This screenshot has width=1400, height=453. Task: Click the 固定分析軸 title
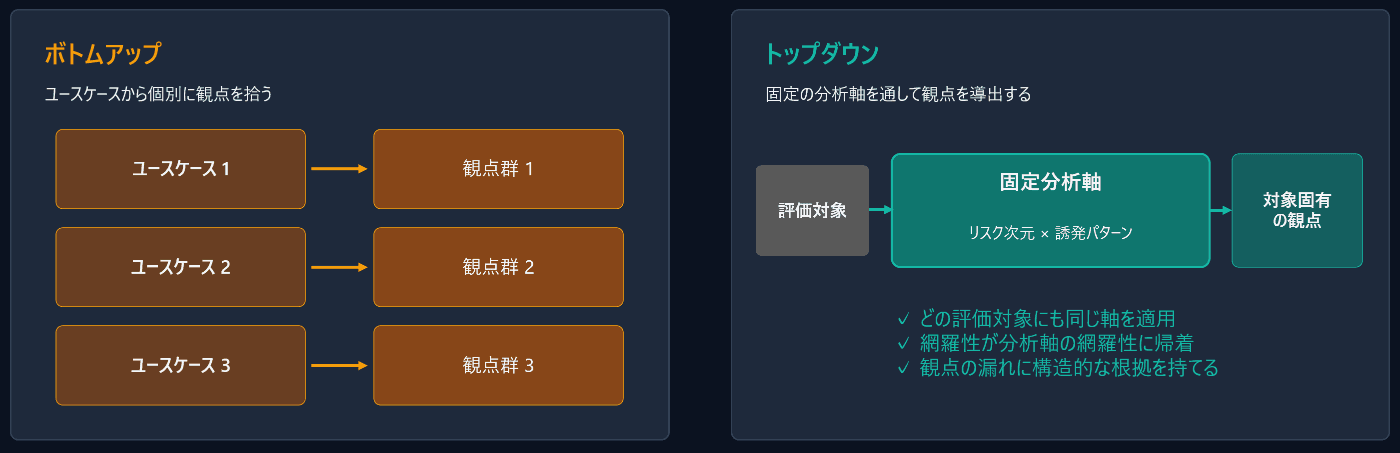point(1050,183)
